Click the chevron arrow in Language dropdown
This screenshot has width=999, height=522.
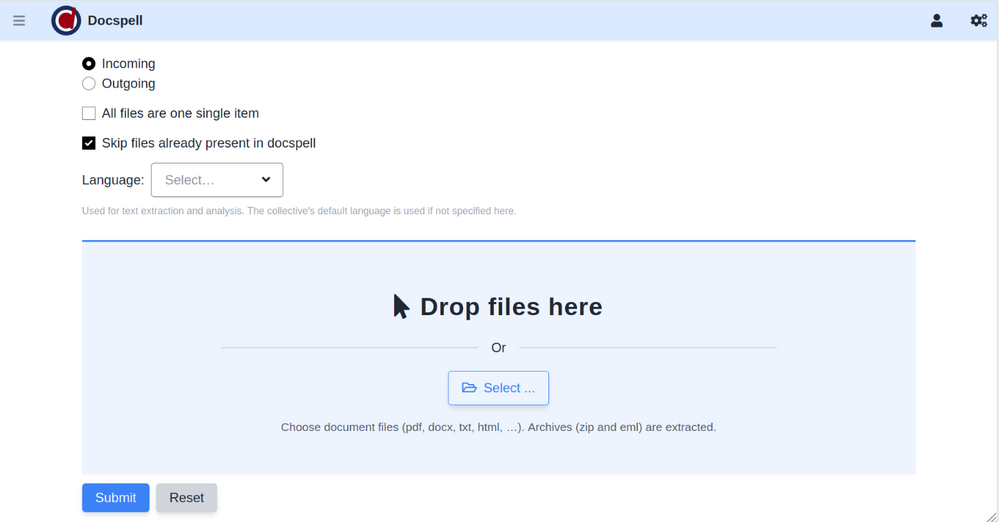[x=266, y=180]
